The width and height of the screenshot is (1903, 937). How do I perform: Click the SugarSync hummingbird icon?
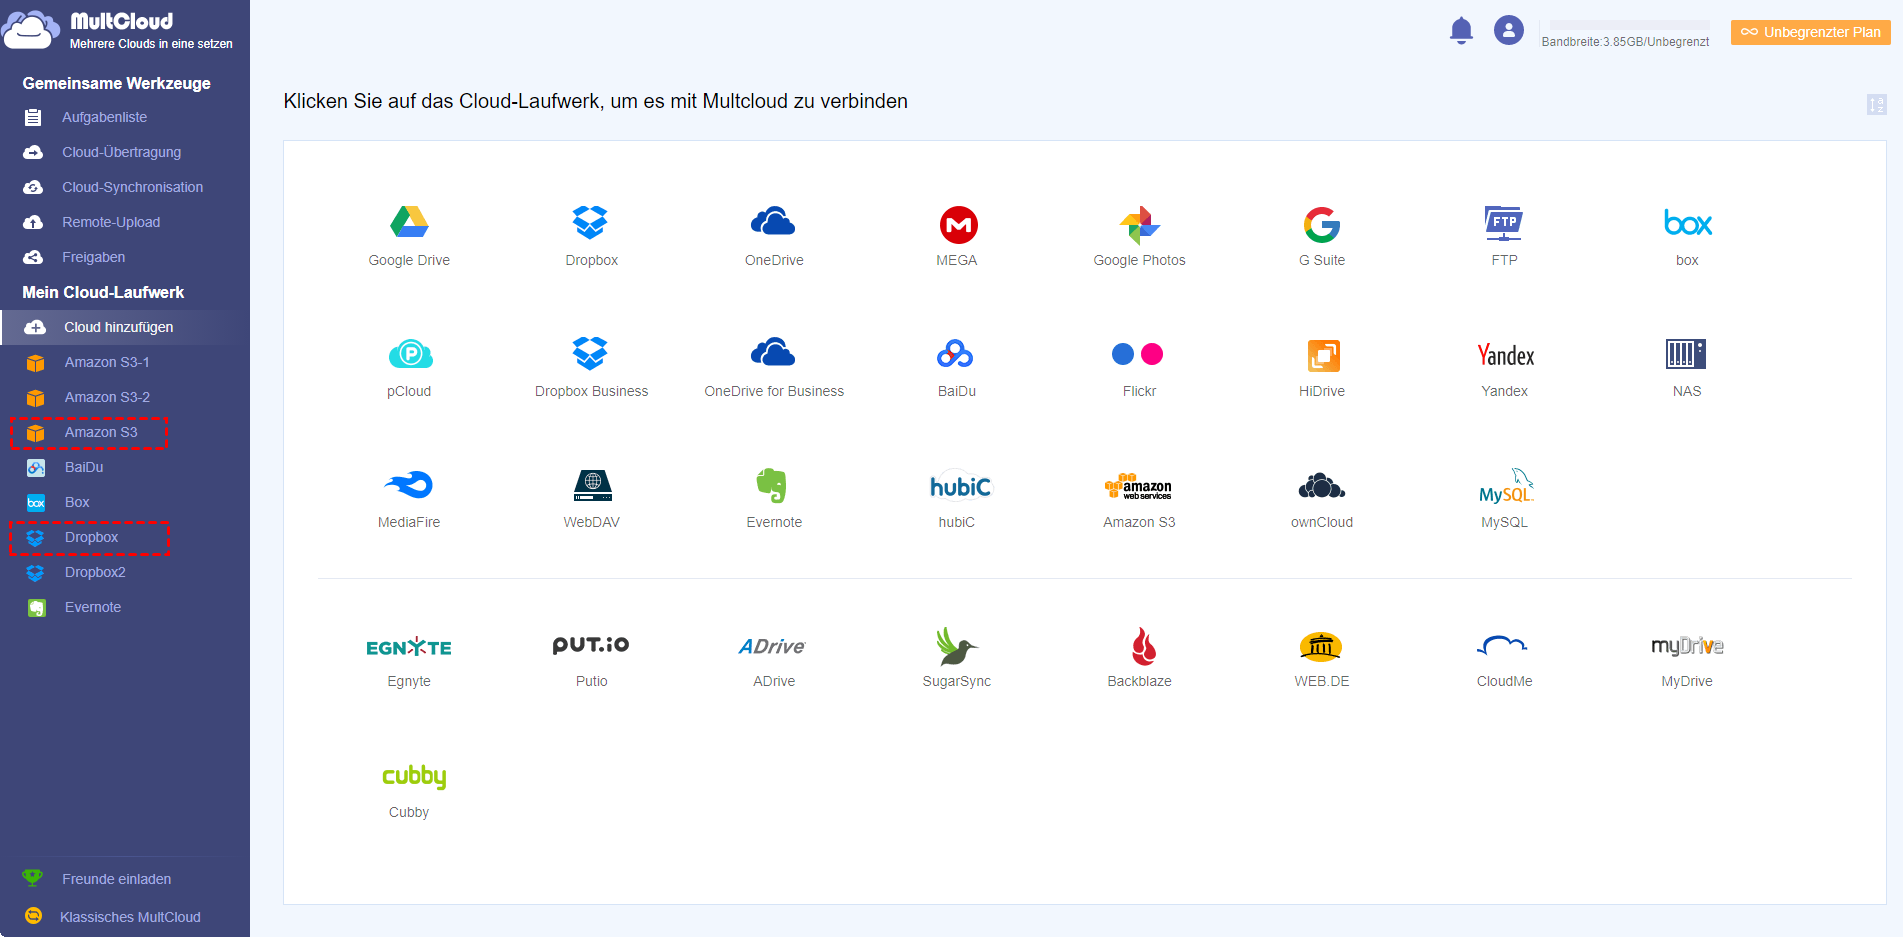click(x=957, y=647)
